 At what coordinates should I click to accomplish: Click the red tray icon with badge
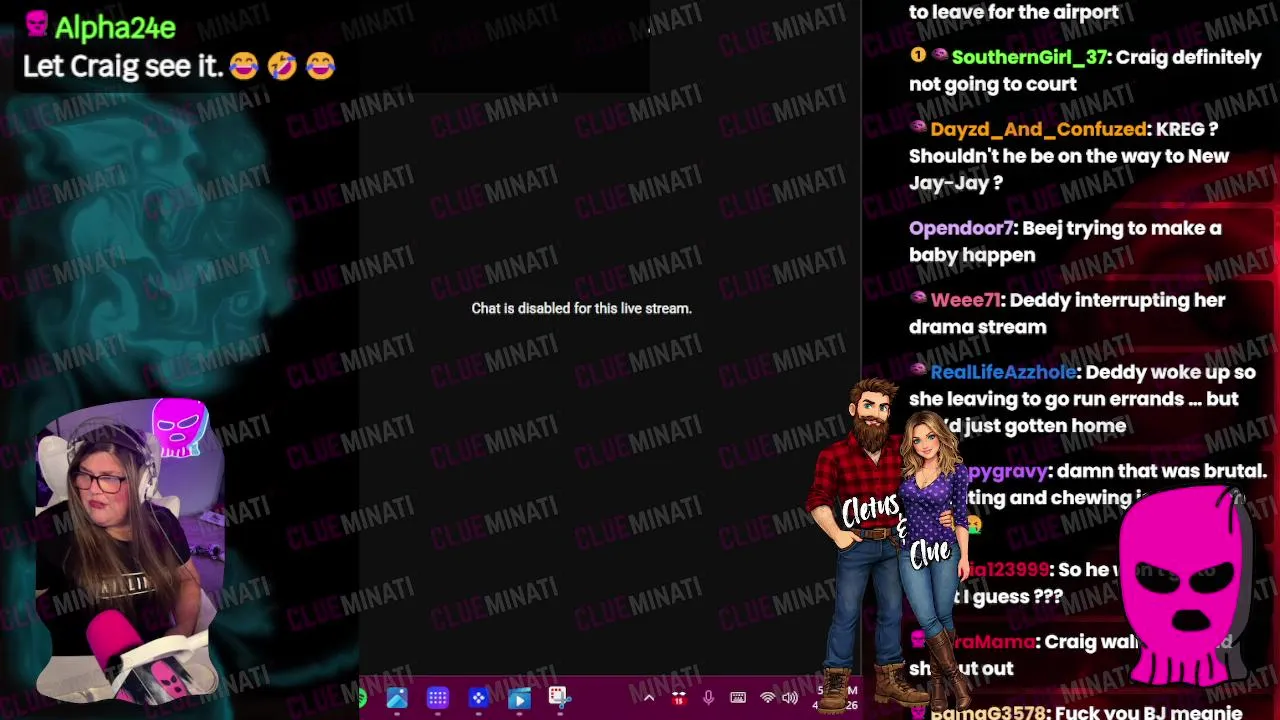point(679,698)
